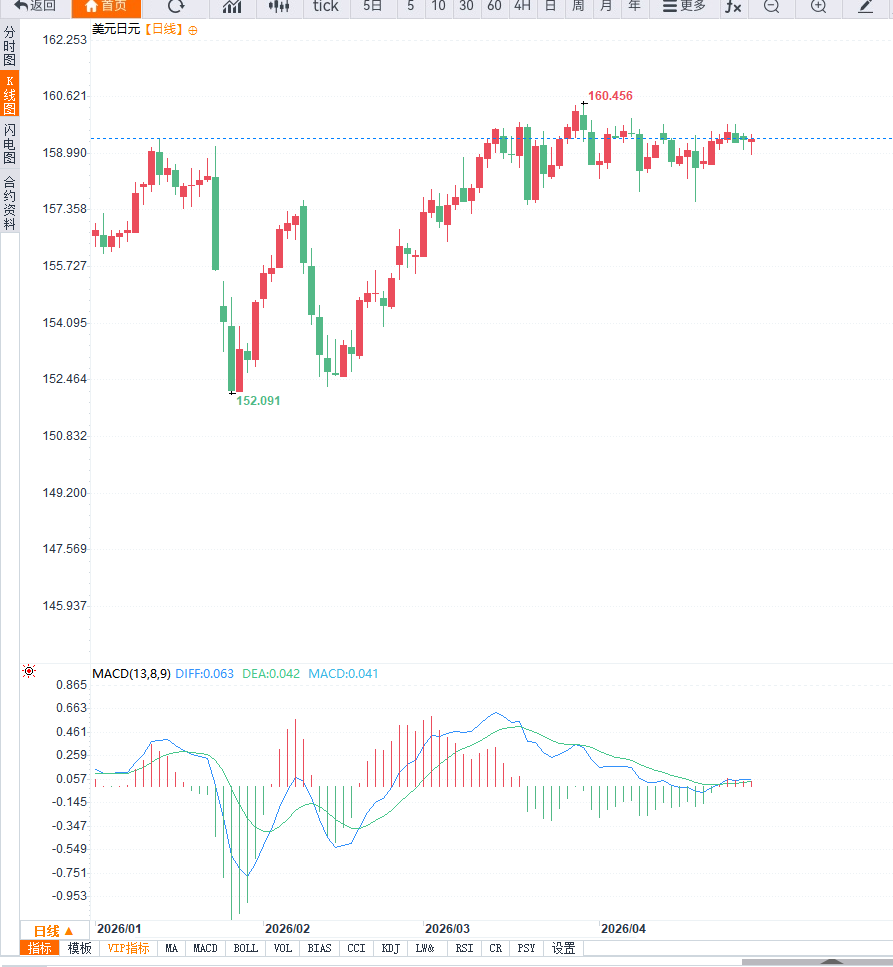Open the 日线 period selector
This screenshot has height=967, width=893.
coord(53,931)
